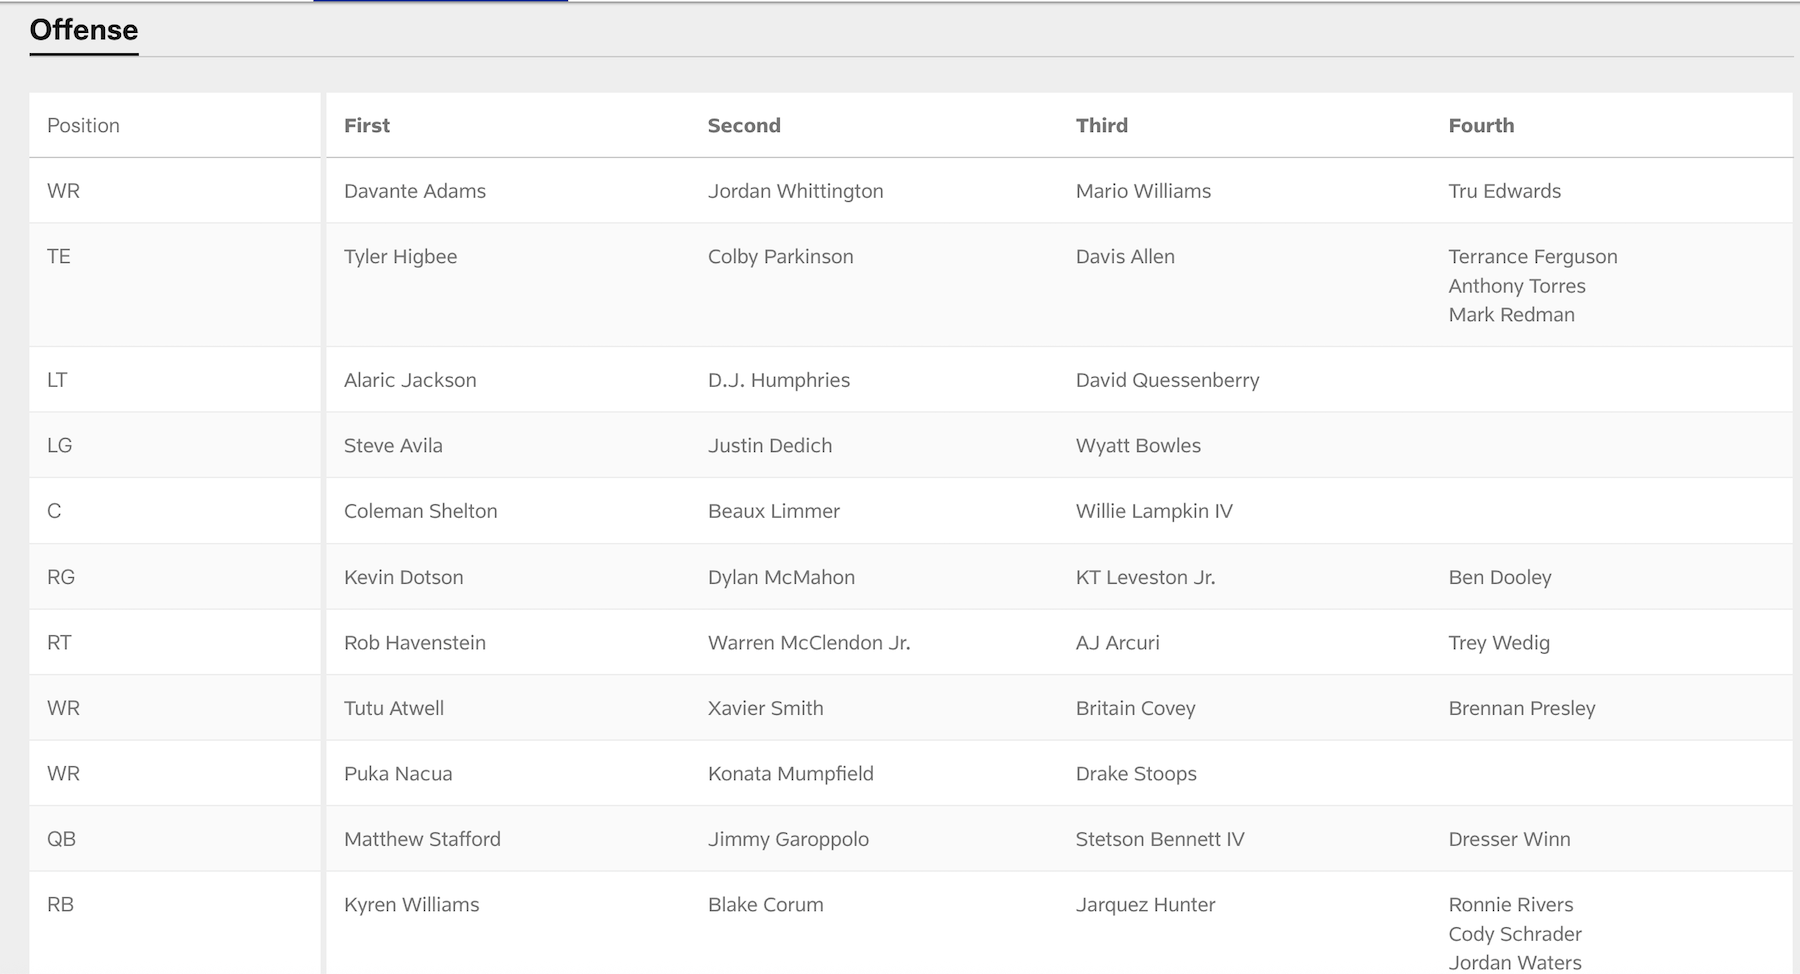Image resolution: width=1800 pixels, height=974 pixels.
Task: Open Terrance Ferguson player link
Action: [1532, 256]
